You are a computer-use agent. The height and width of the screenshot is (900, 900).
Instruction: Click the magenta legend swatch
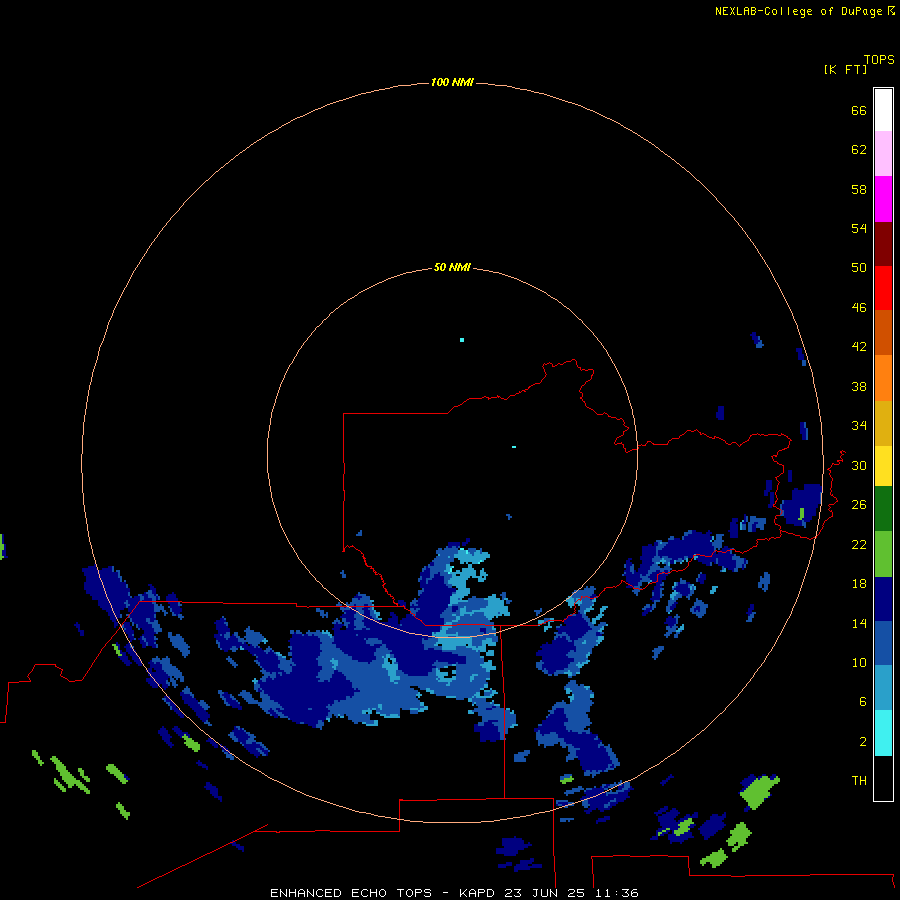[x=883, y=199]
